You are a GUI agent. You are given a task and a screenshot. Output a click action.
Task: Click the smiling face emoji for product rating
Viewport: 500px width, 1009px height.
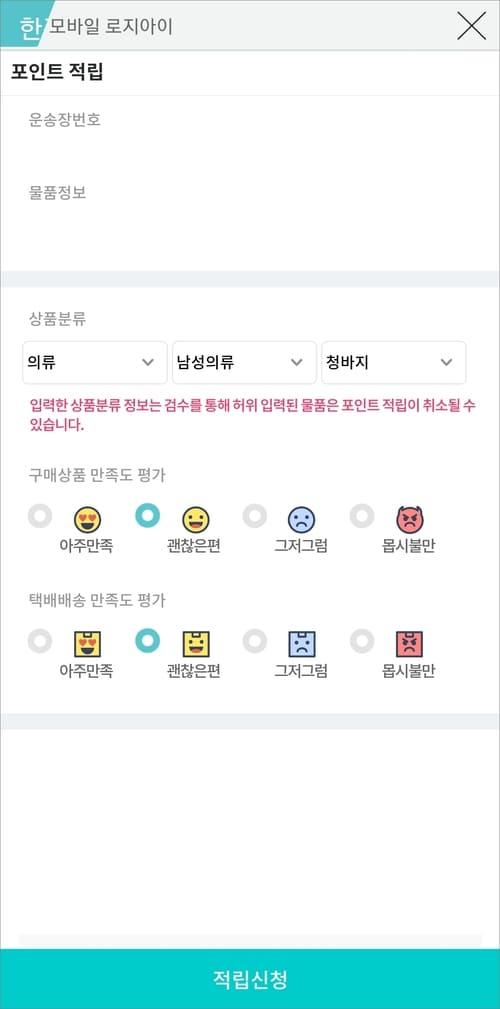pyautogui.click(x=196, y=520)
